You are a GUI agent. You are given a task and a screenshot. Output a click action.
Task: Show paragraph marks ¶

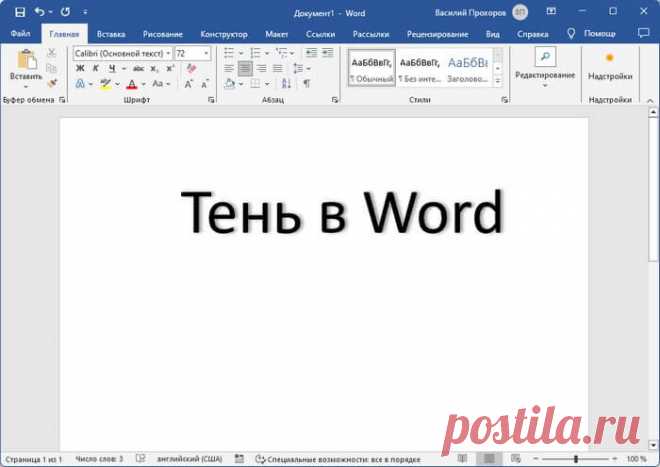point(307,84)
